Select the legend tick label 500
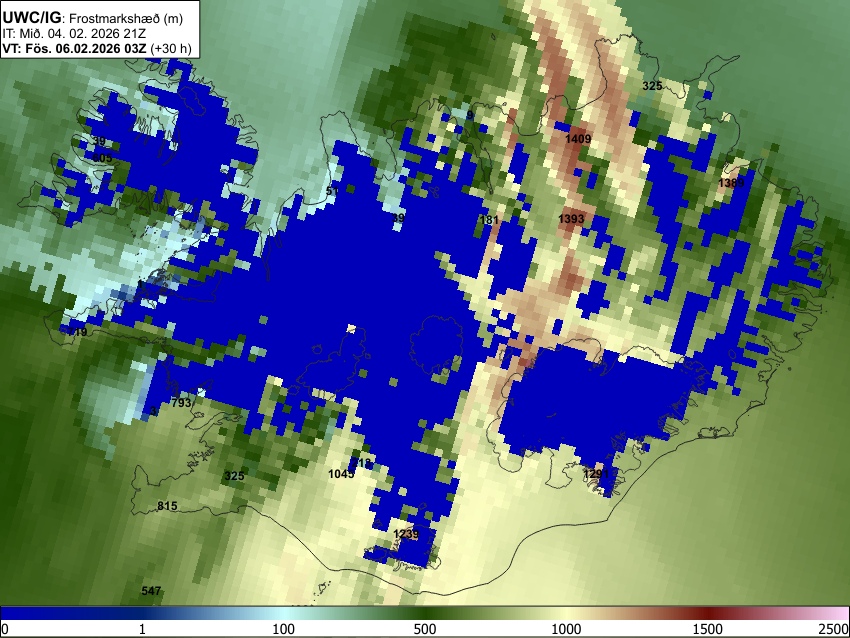 [x=424, y=629]
